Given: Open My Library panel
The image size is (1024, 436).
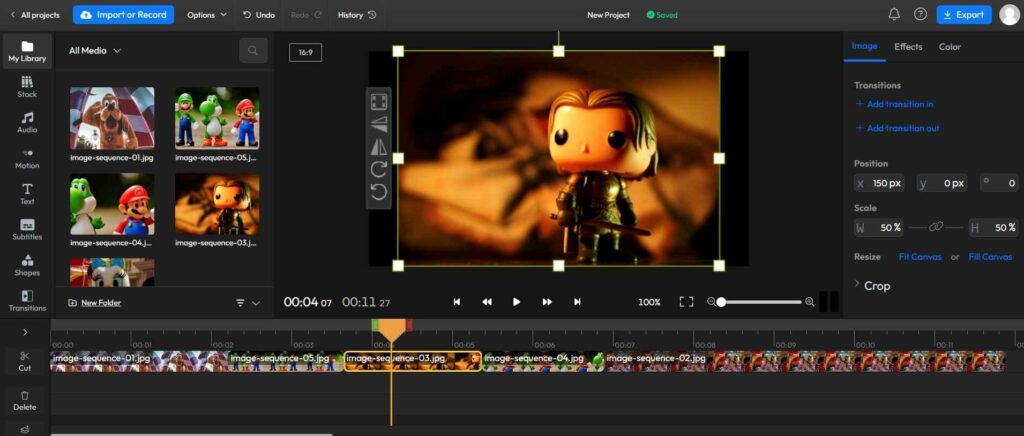Looking at the screenshot, I should point(27,52).
